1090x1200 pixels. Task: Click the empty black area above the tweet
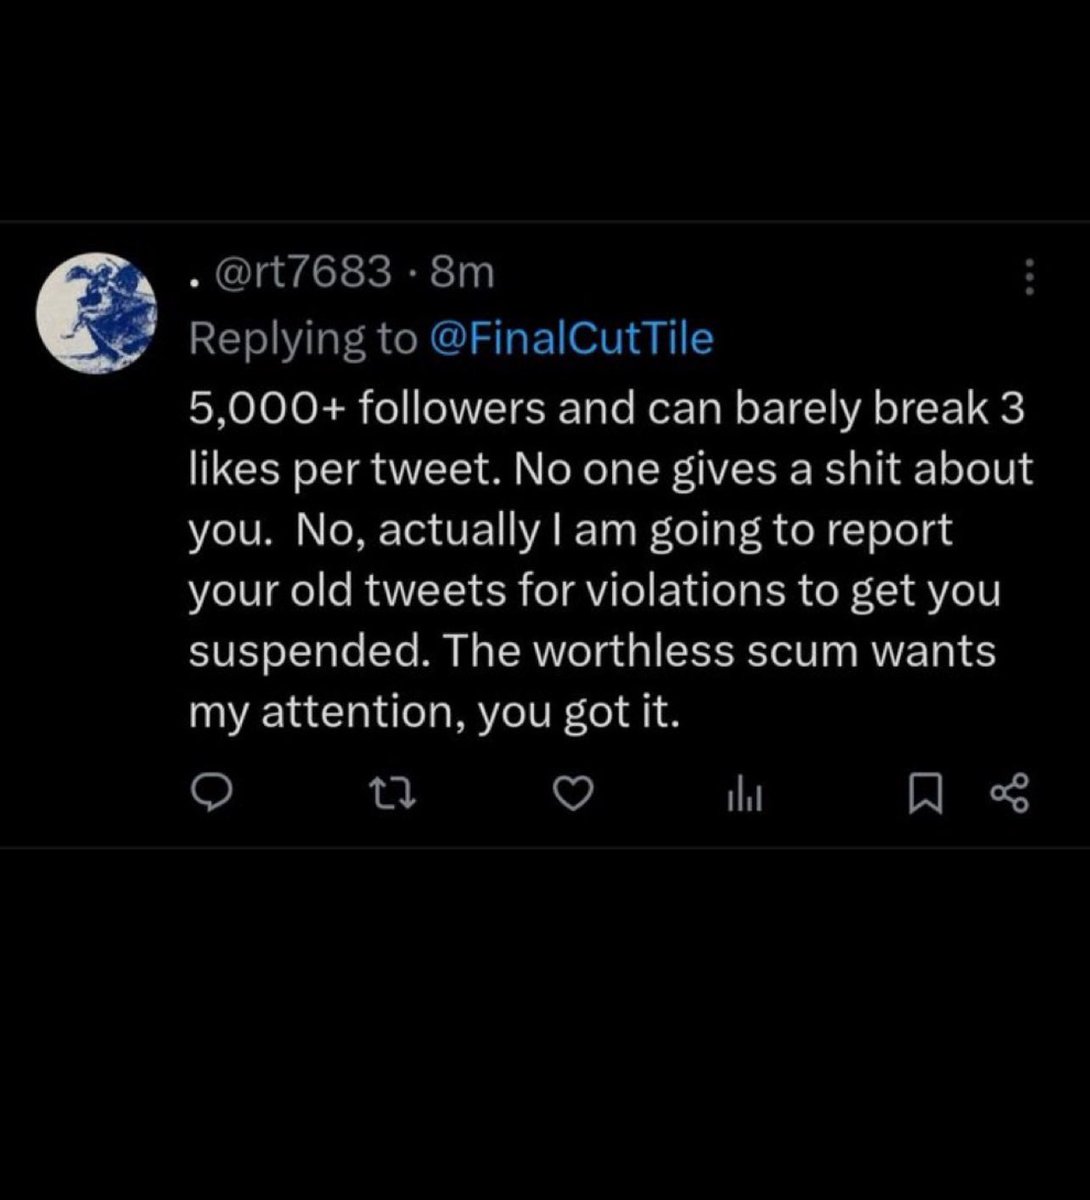click(x=545, y=110)
